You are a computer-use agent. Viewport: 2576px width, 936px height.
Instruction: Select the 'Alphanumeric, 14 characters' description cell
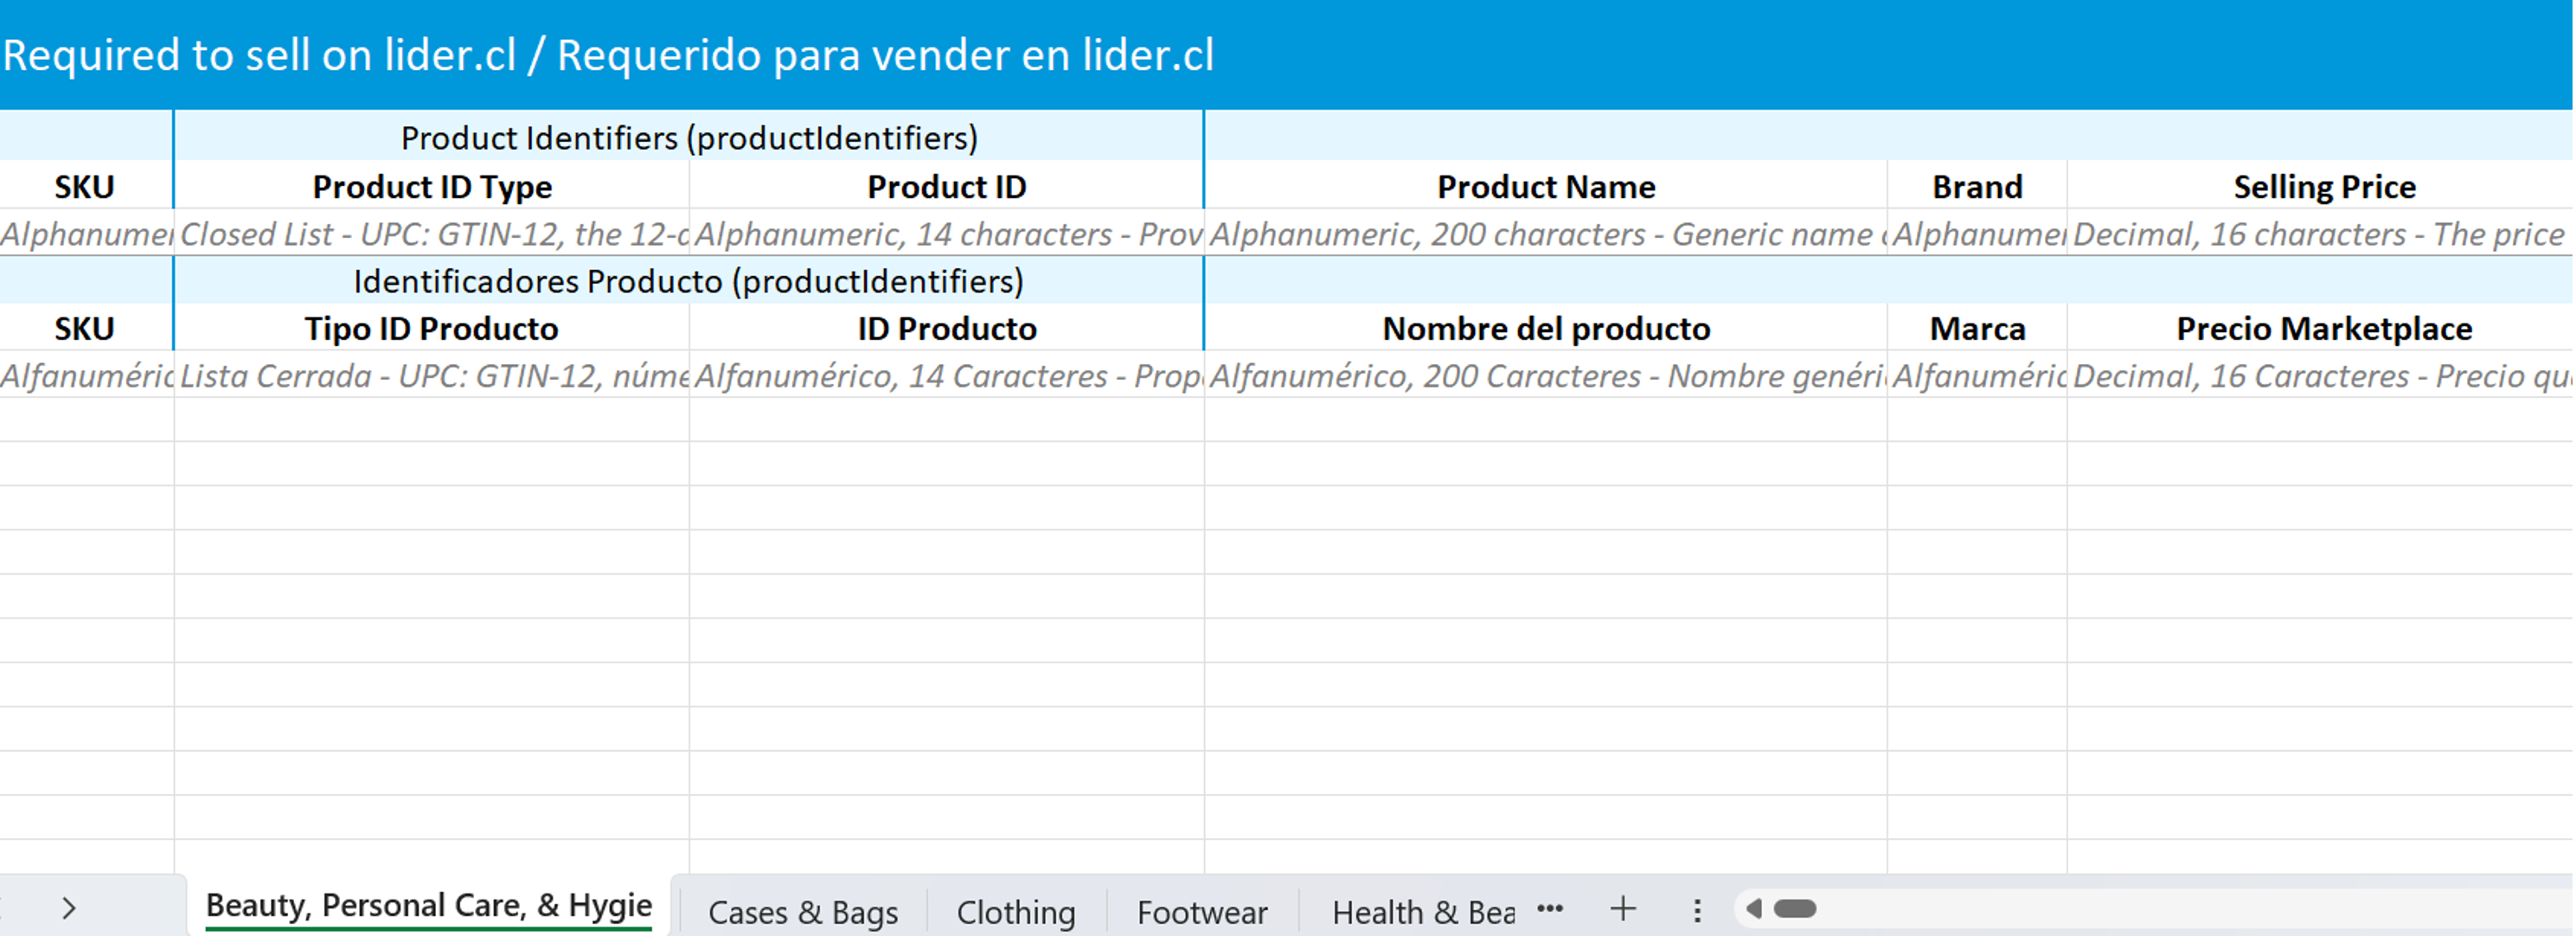946,234
